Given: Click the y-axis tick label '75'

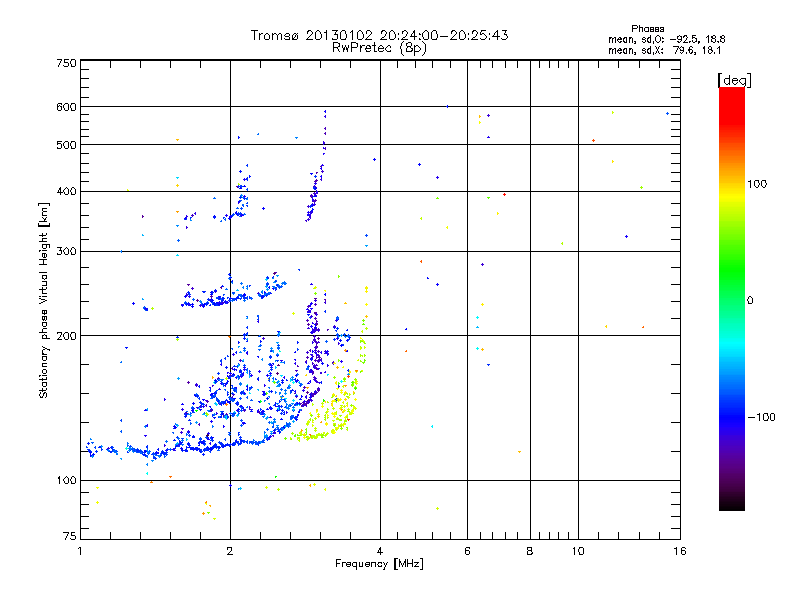Looking at the screenshot, I should (x=70, y=536).
